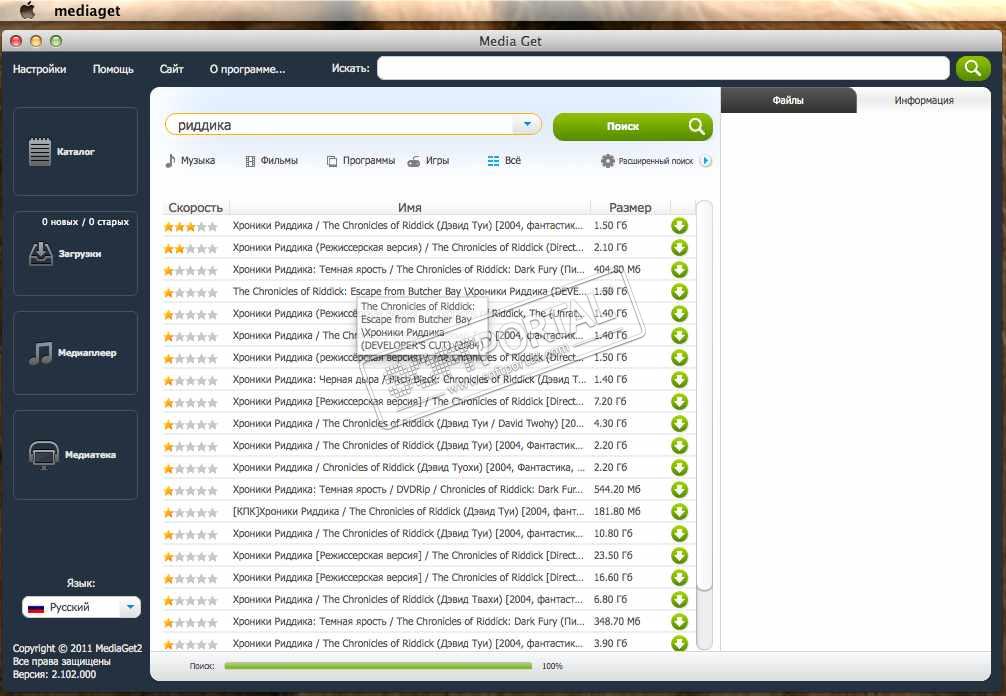Sort results by Размер column
Image resolution: width=1006 pixels, height=696 pixels.
pos(630,207)
